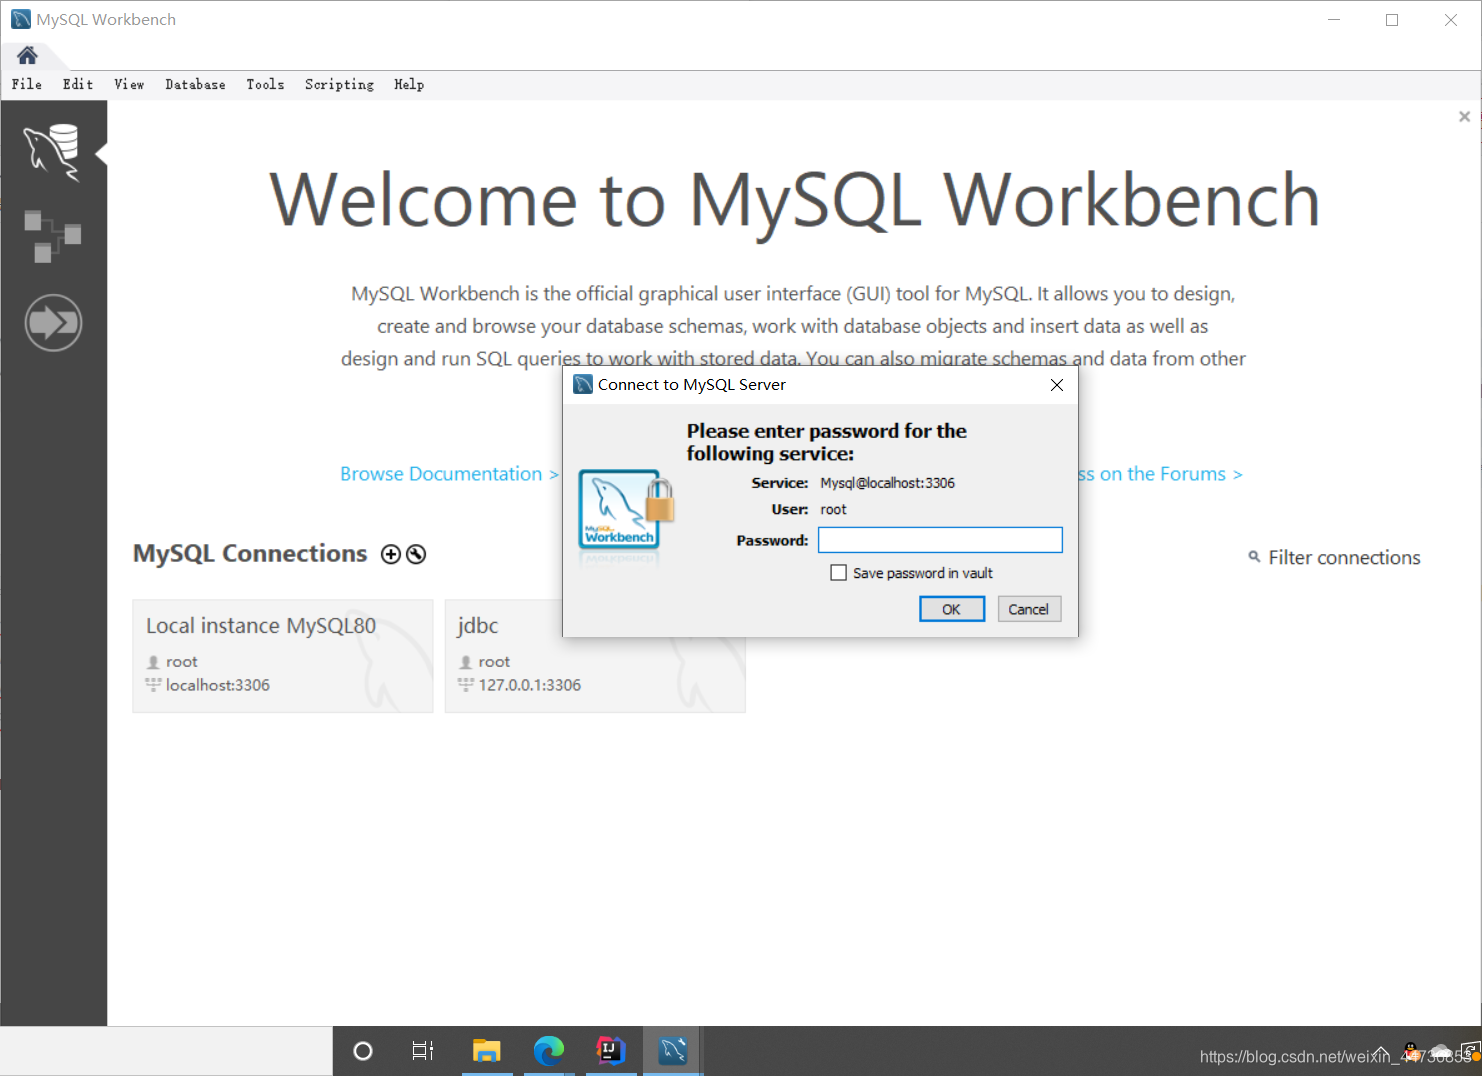1482x1076 pixels.
Task: Open the Home tab icon
Action: click(27, 55)
